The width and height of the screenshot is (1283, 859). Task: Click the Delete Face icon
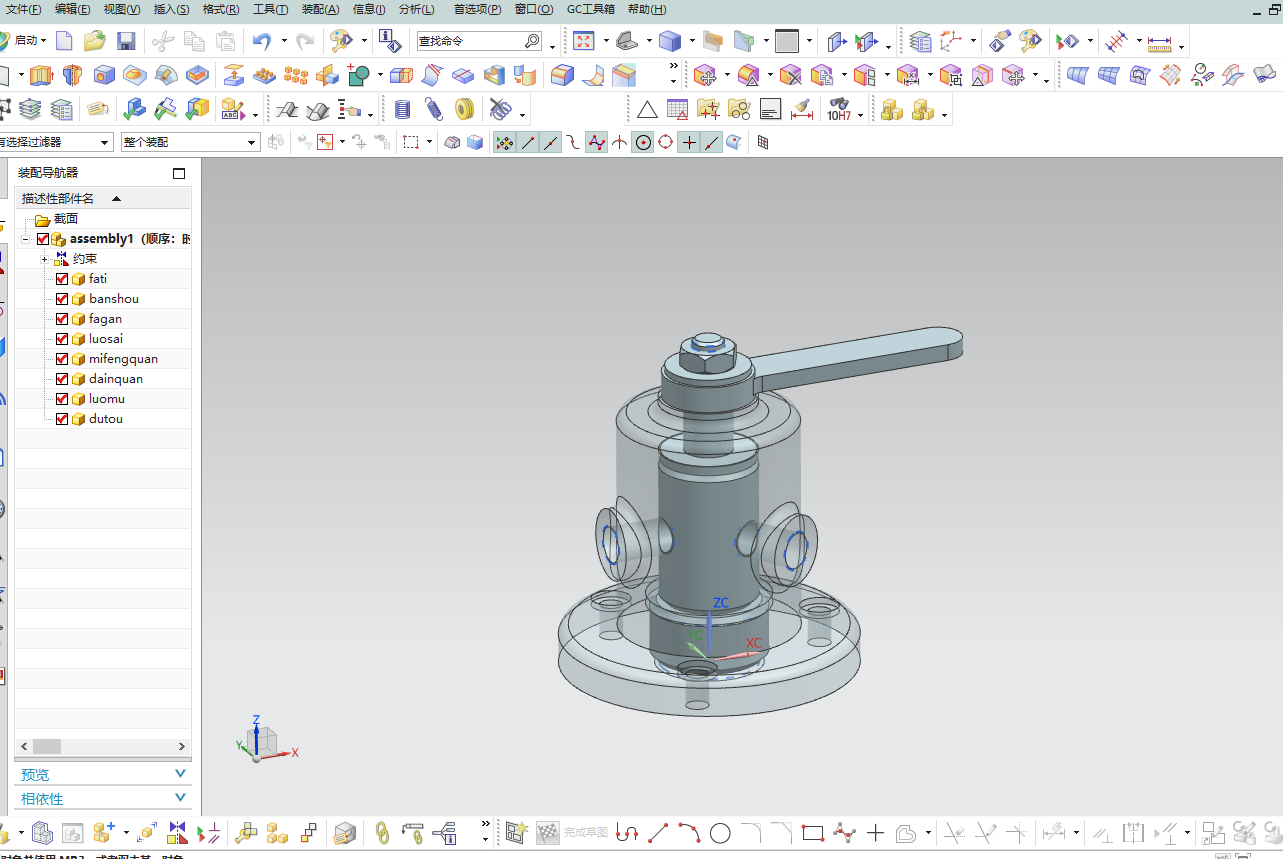(x=791, y=75)
